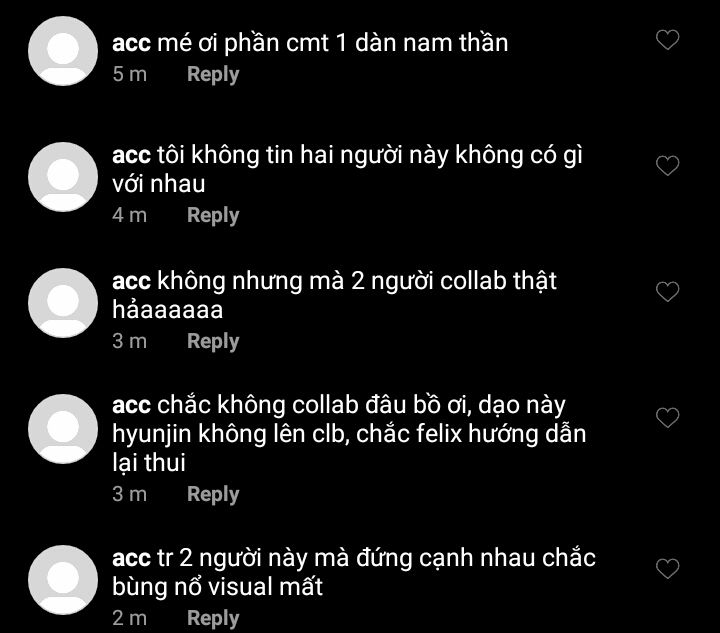Image resolution: width=720 pixels, height=633 pixels.
Task: Open avatar of the 'dàn nam thần' commenter
Action: click(x=63, y=51)
